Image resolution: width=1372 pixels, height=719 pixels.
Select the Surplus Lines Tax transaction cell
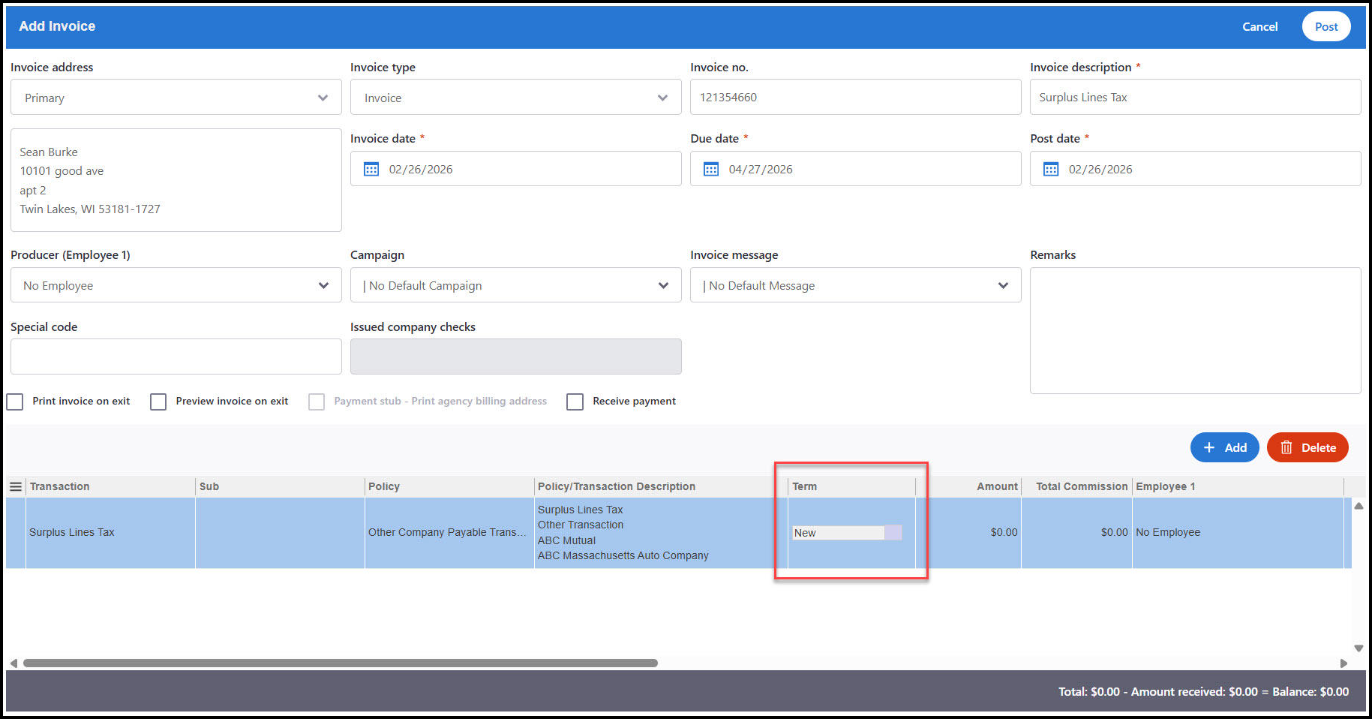(111, 533)
